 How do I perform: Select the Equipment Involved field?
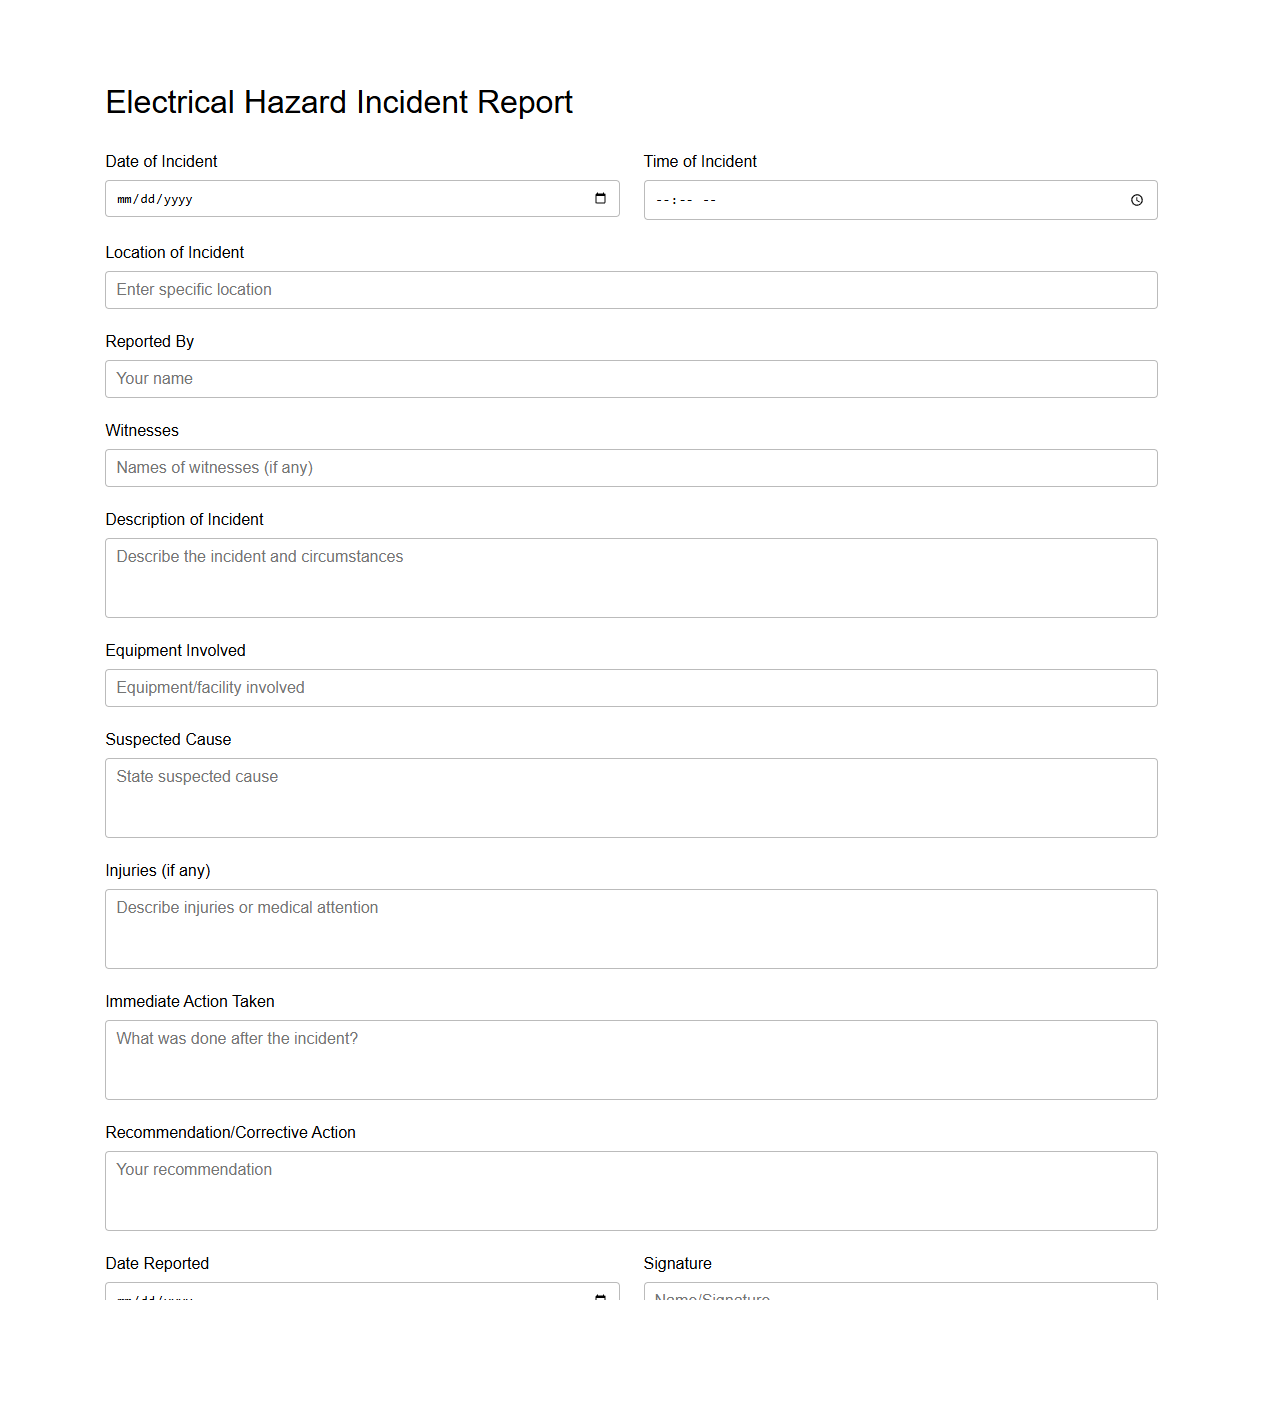[x=631, y=687]
